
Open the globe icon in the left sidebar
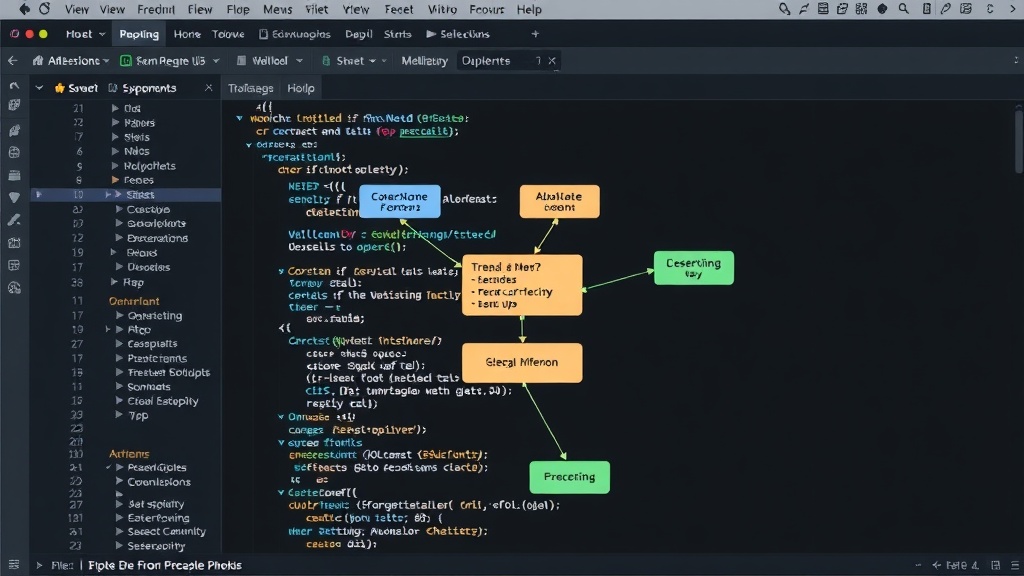coord(14,152)
